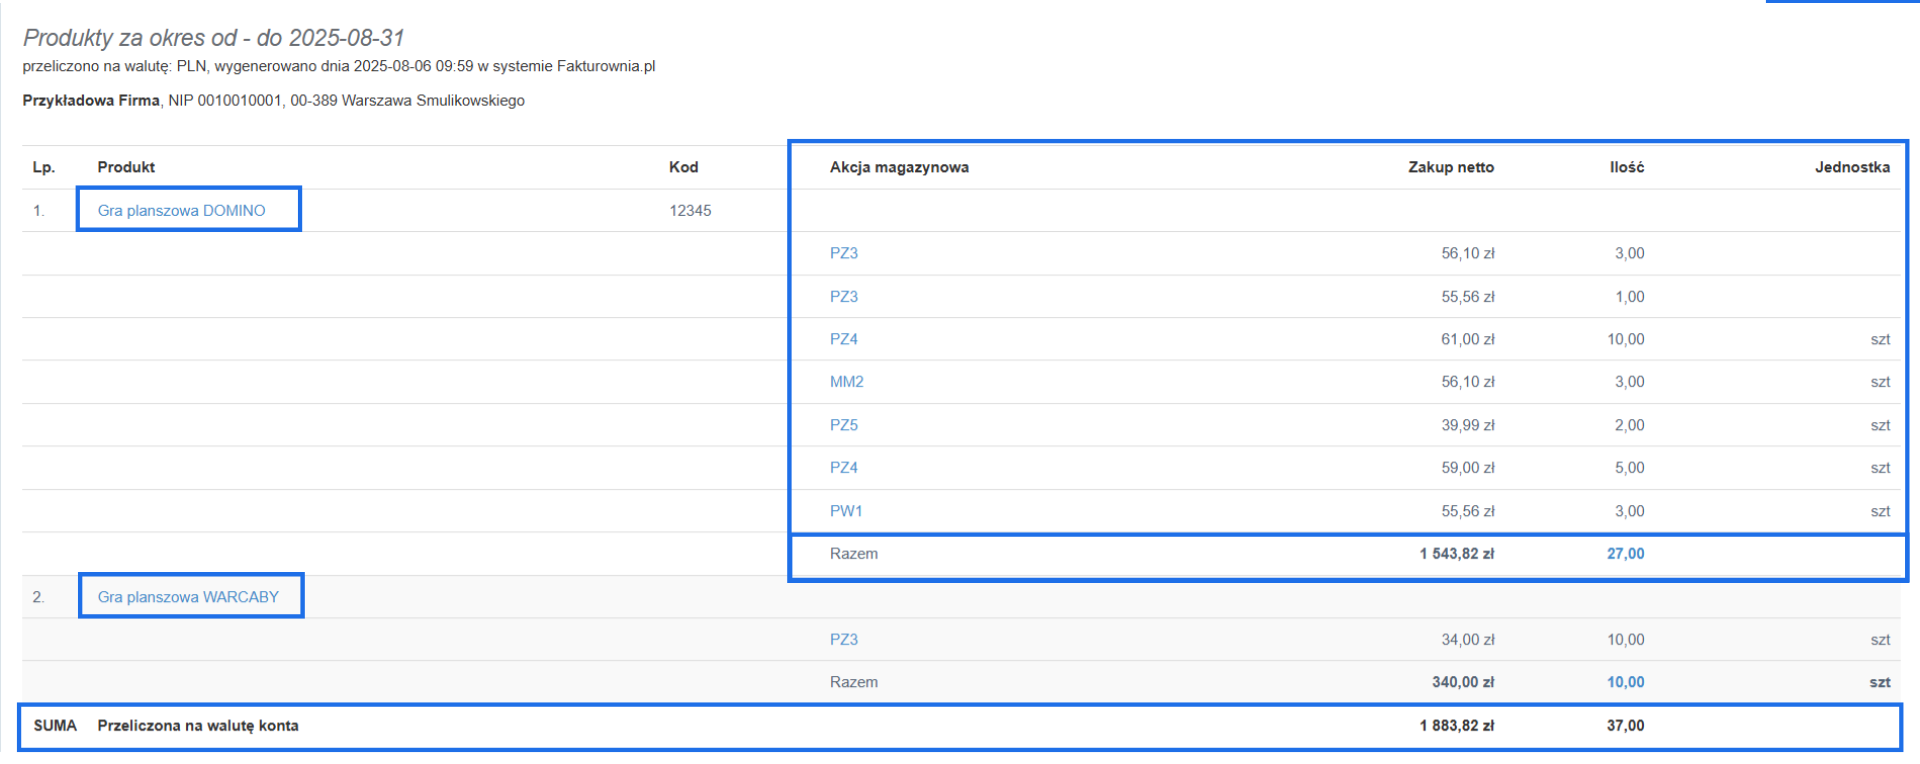Click the Produkt column header
The height and width of the screenshot is (764, 1920).
pos(126,167)
